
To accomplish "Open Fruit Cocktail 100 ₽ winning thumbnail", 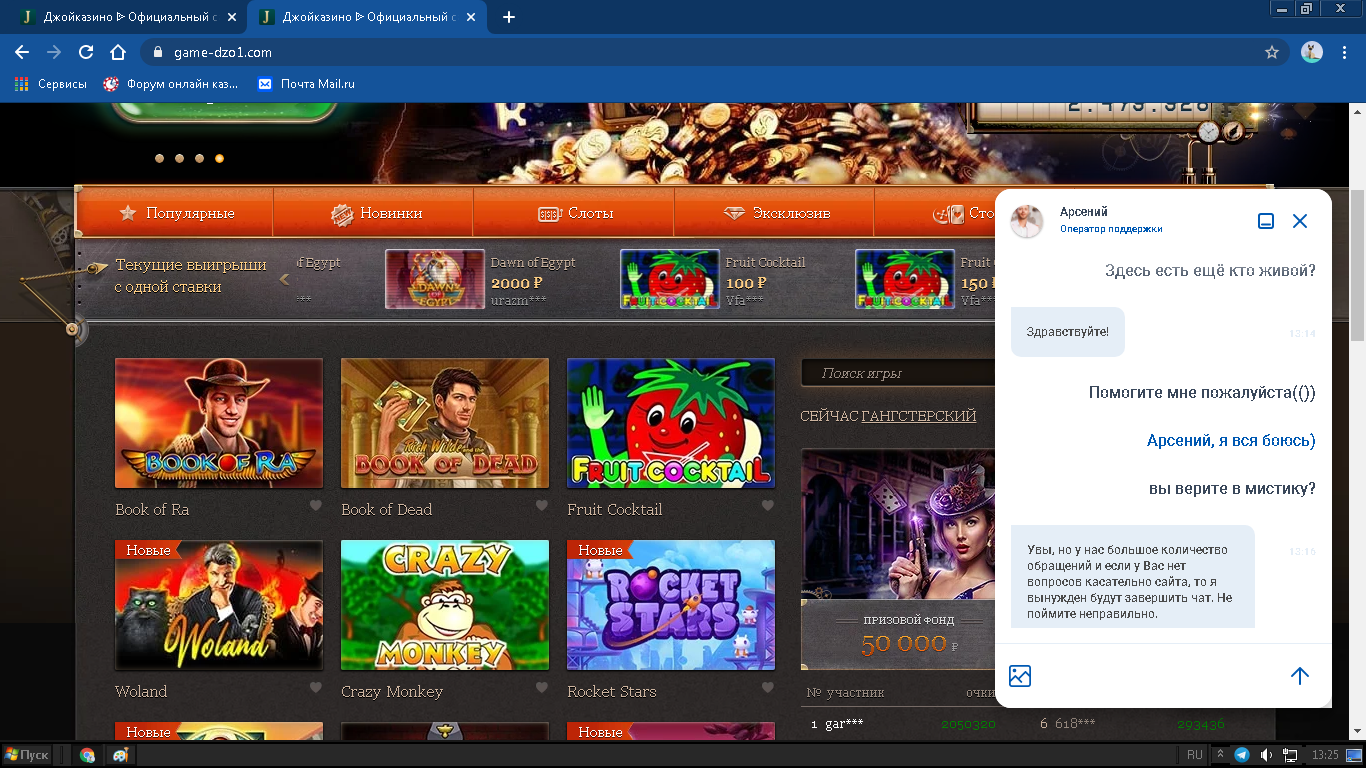I will (x=670, y=279).
